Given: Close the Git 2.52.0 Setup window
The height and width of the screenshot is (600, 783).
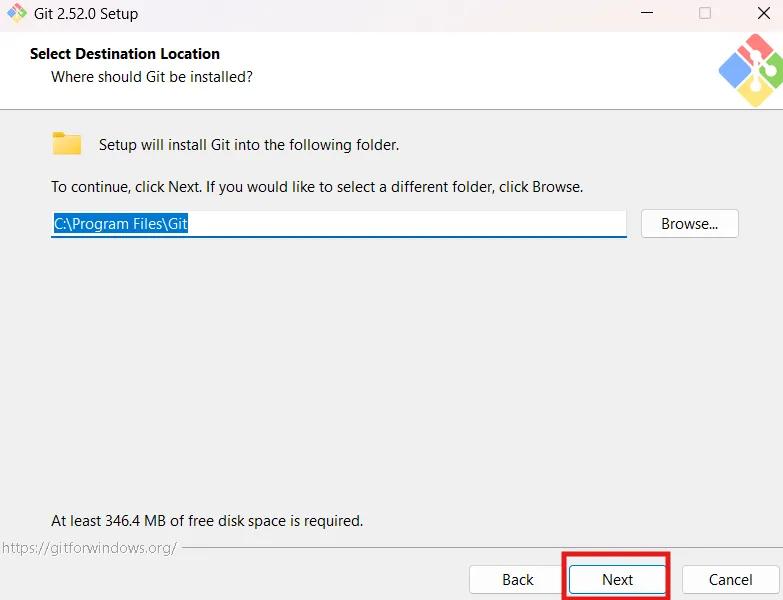Looking at the screenshot, I should point(762,14).
